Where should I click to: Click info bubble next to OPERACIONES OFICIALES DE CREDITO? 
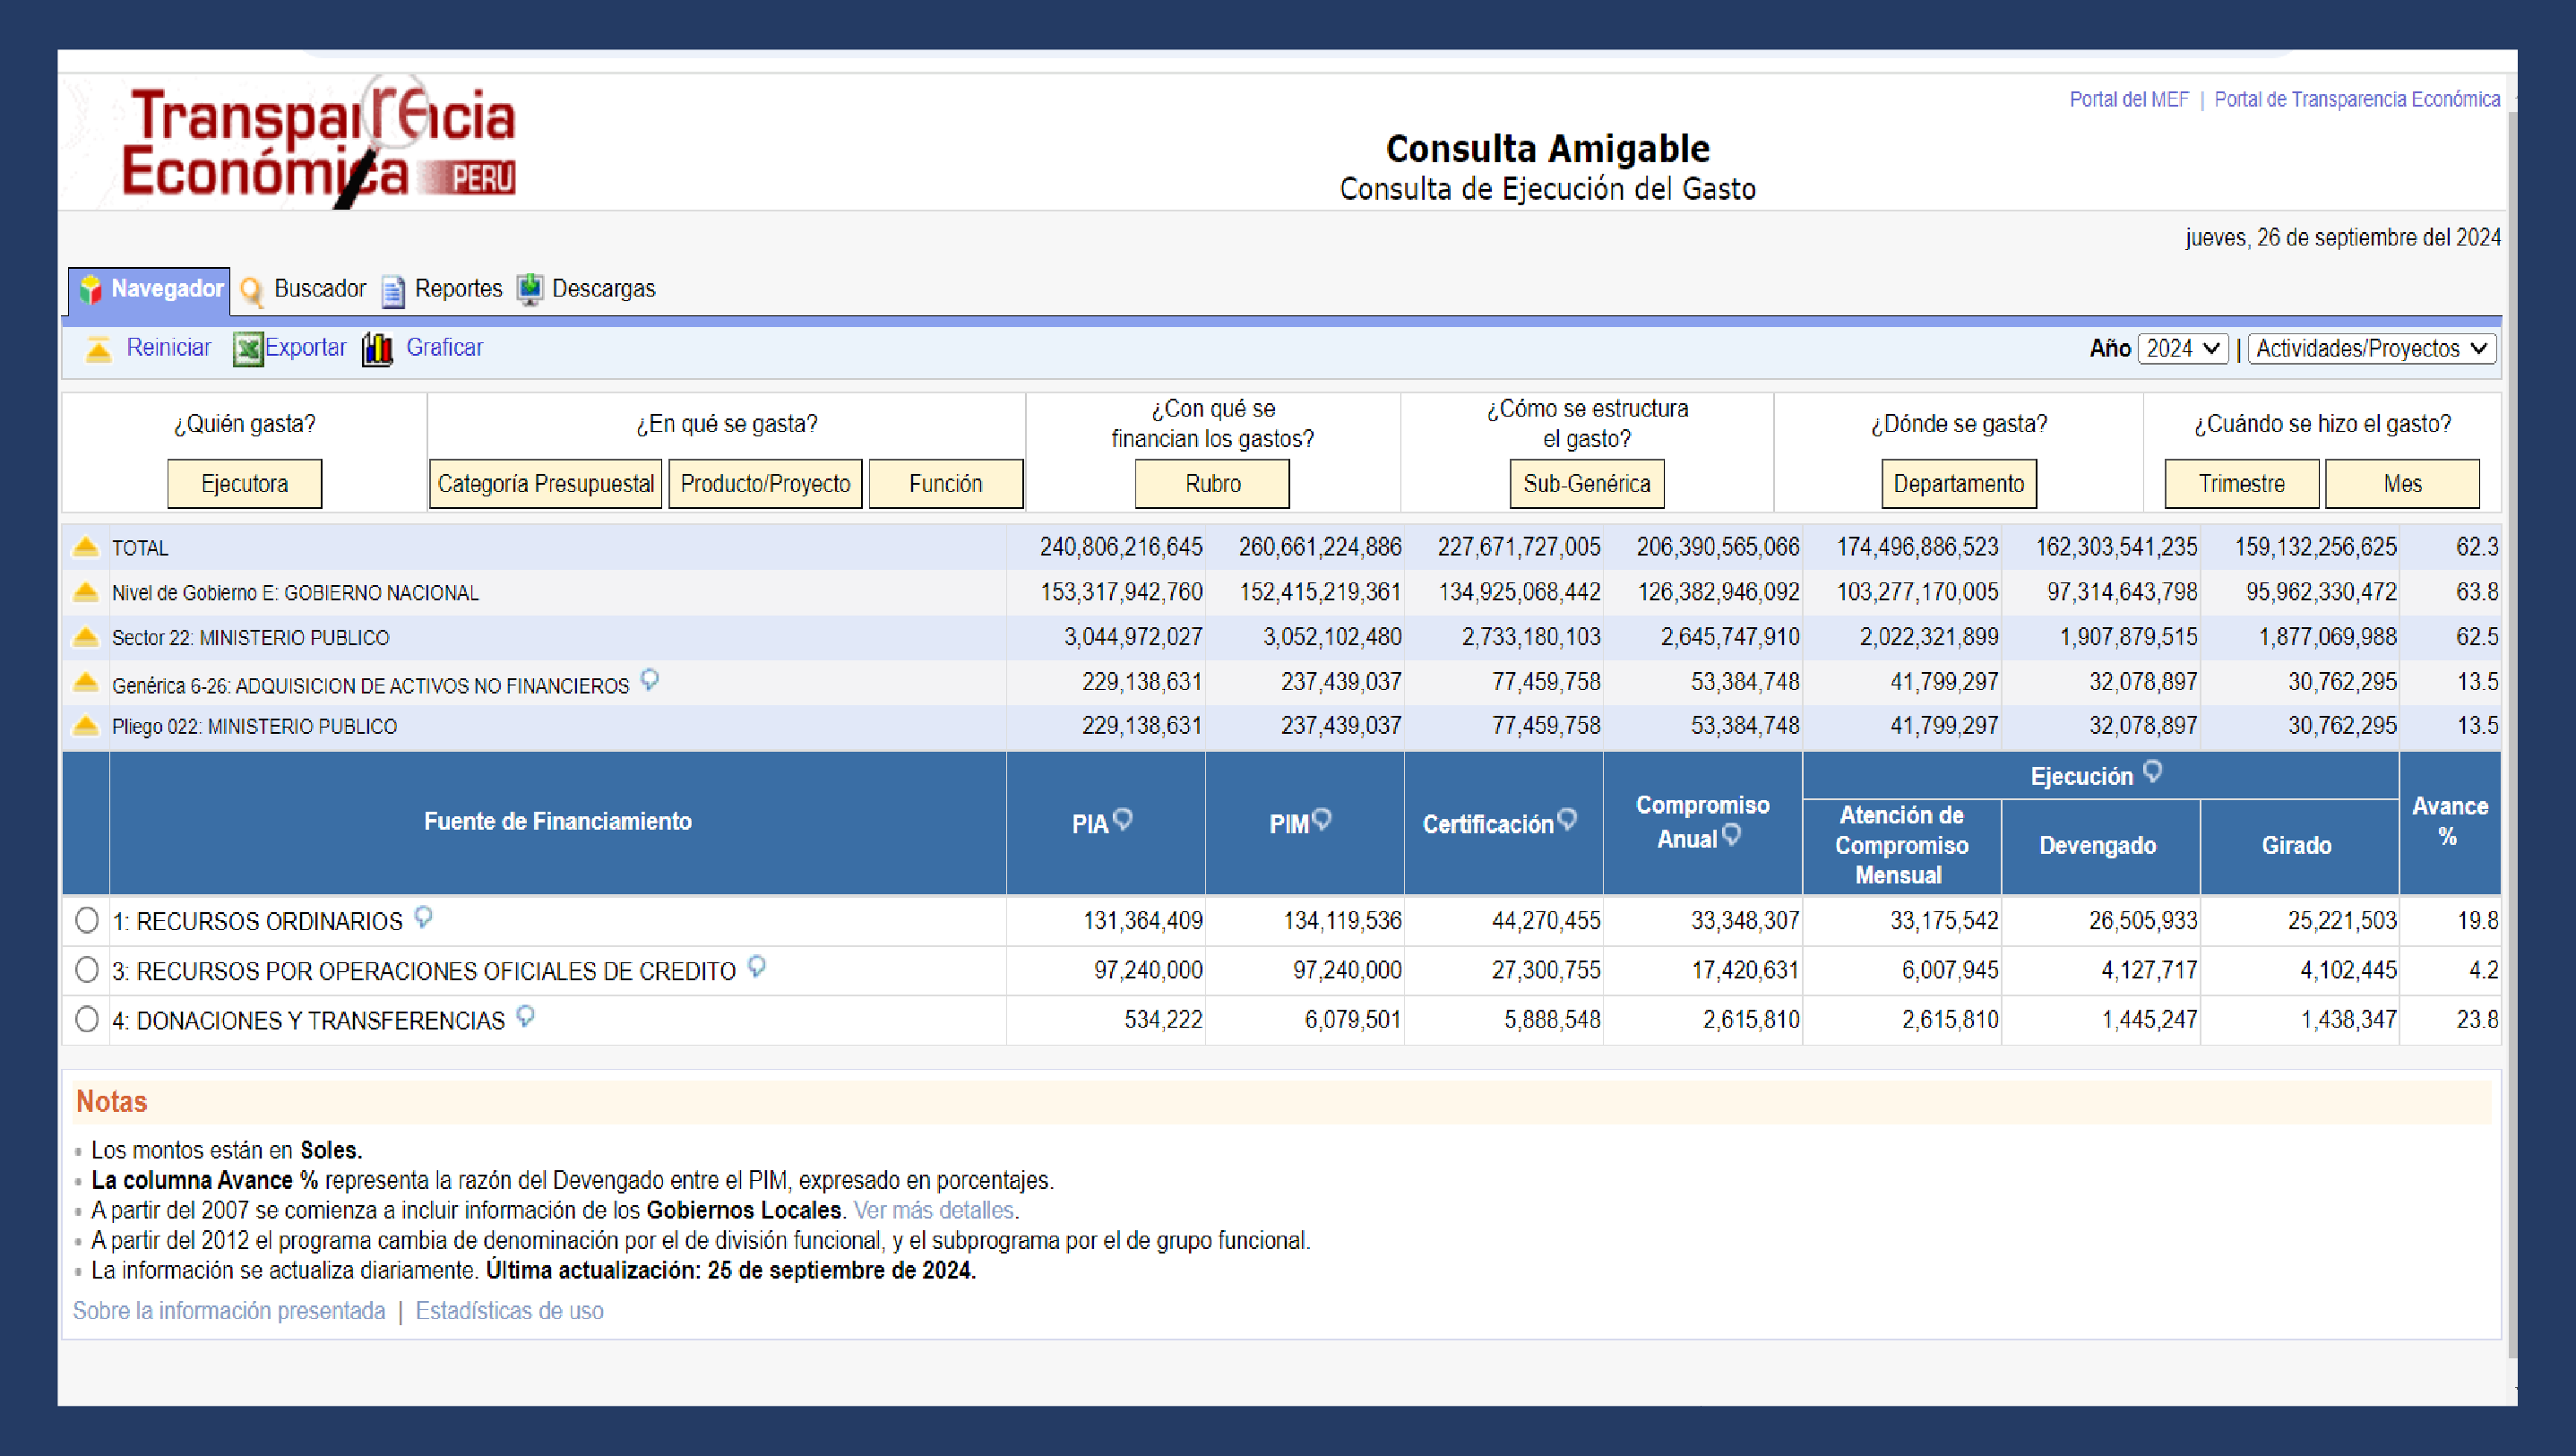[757, 966]
